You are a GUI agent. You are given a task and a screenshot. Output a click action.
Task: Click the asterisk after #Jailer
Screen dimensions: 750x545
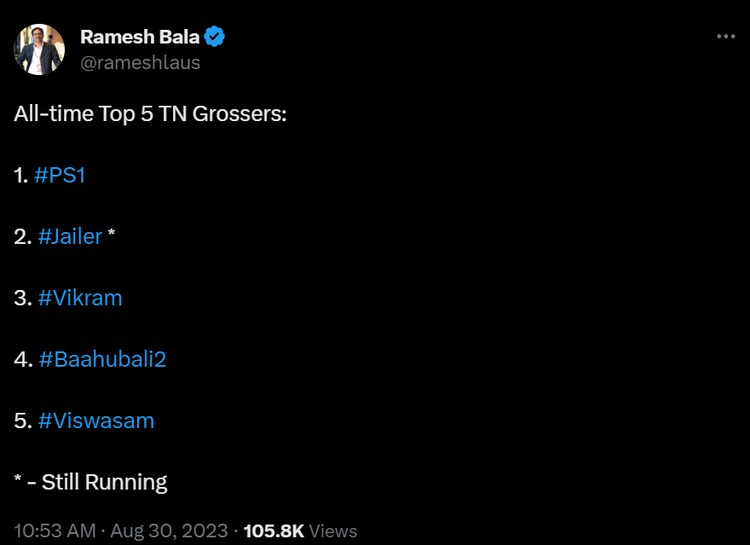tap(112, 235)
